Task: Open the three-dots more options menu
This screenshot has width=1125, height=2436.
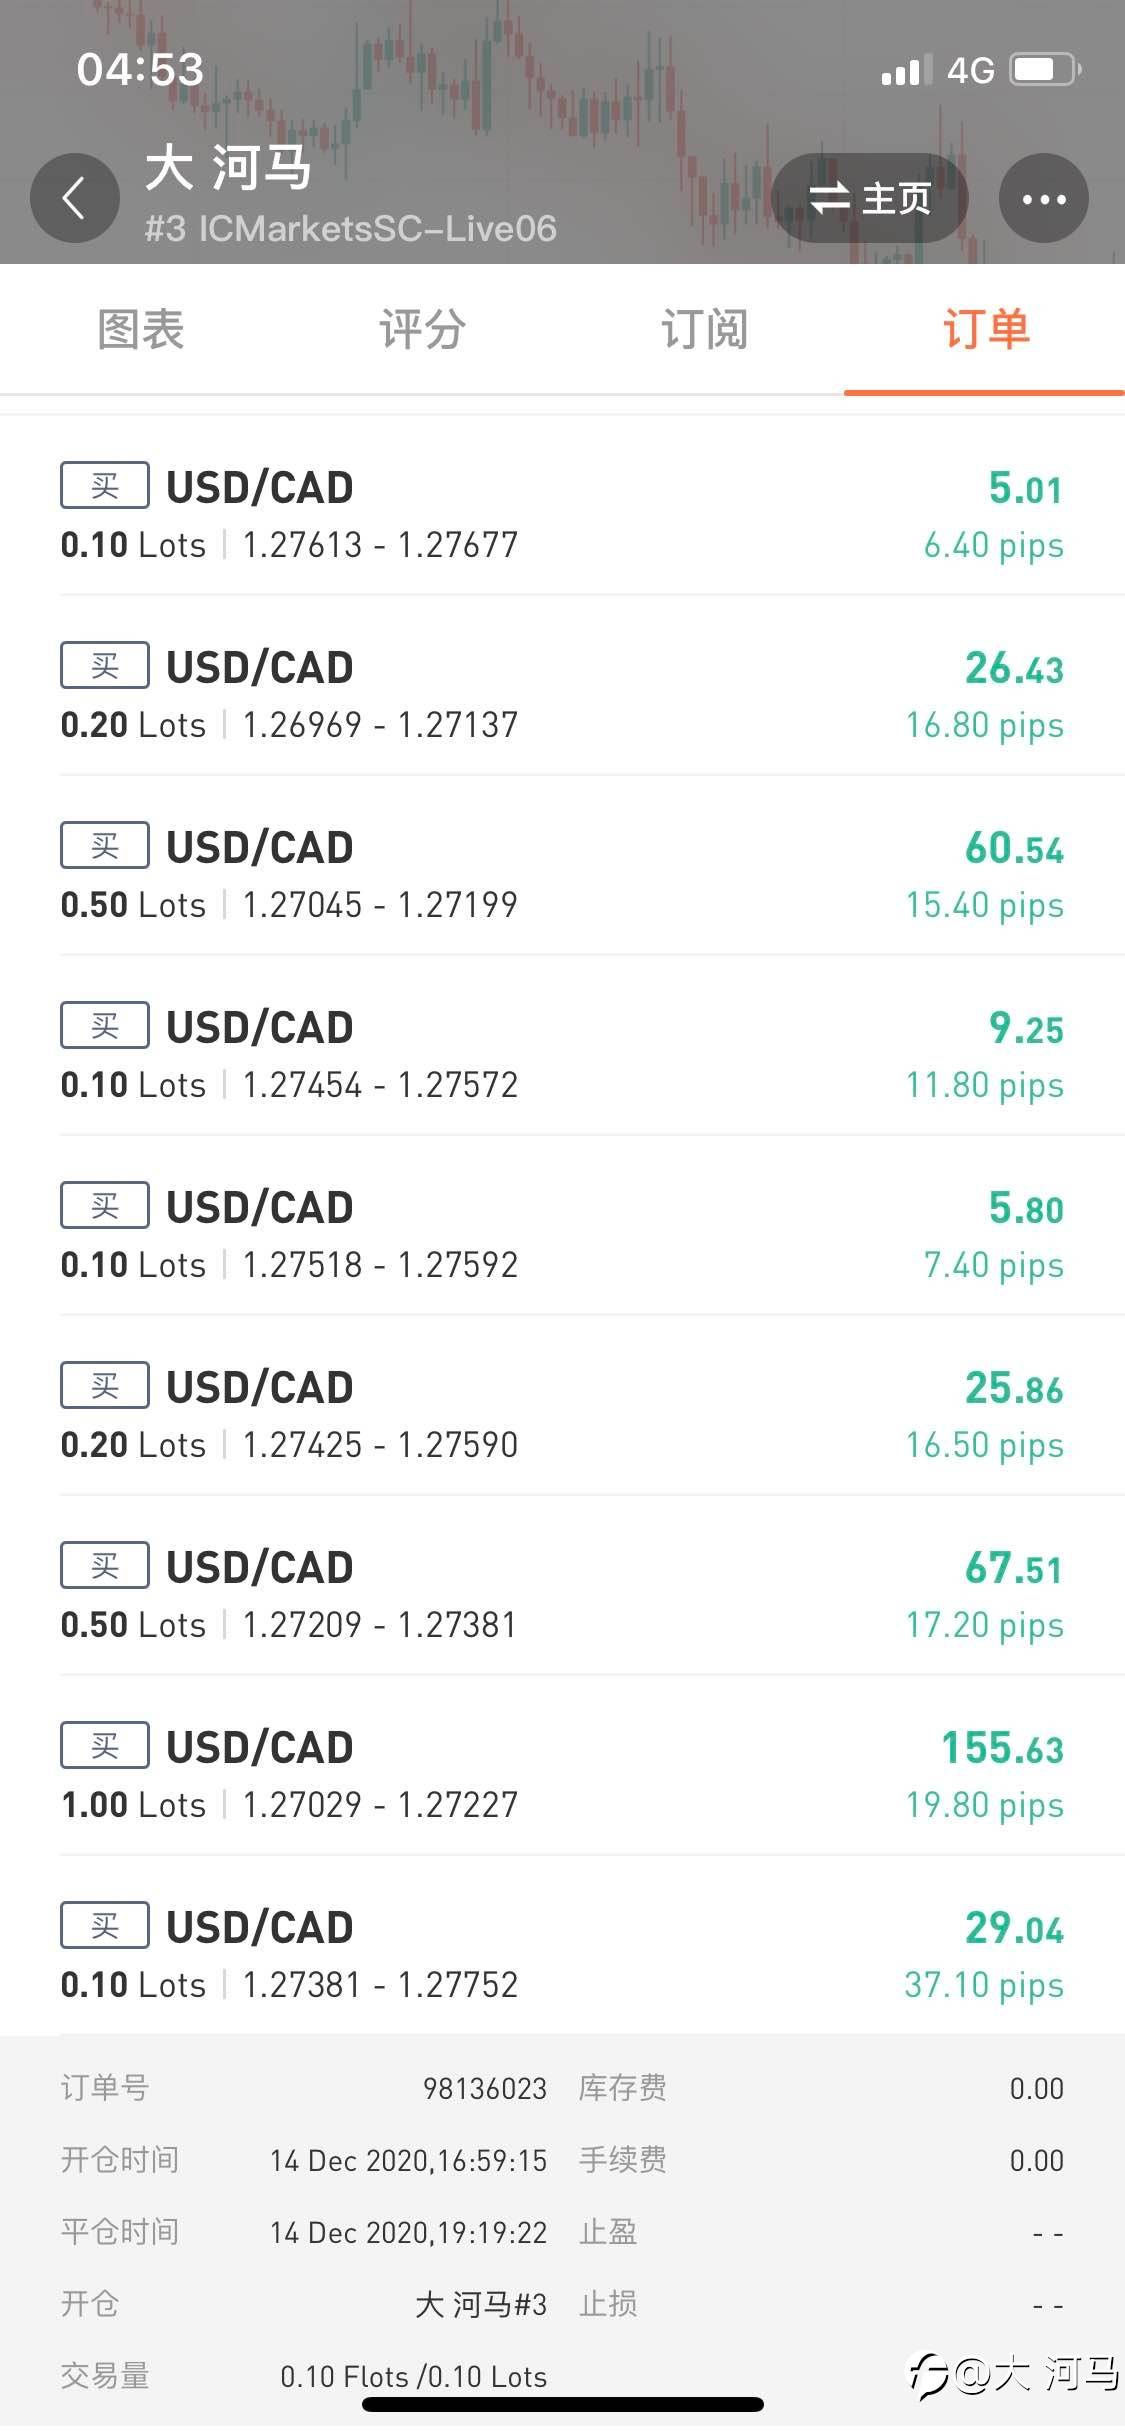Action: tap(1043, 198)
